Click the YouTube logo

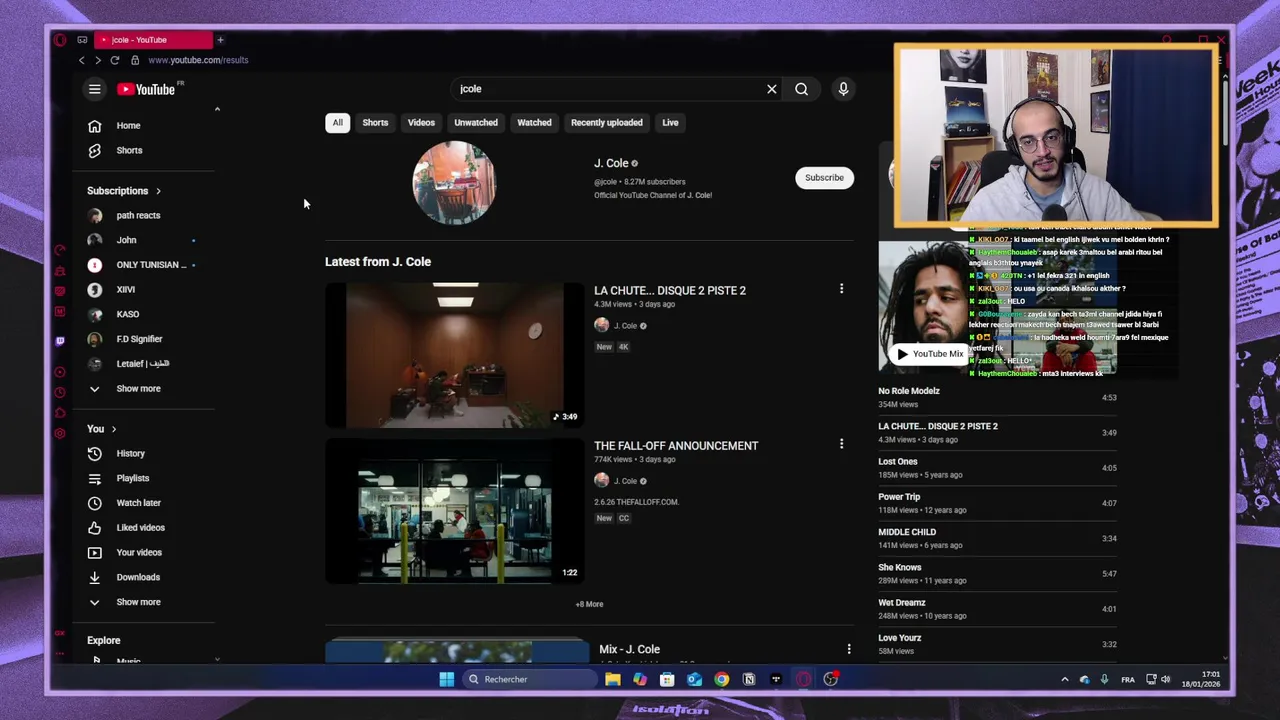146,89
